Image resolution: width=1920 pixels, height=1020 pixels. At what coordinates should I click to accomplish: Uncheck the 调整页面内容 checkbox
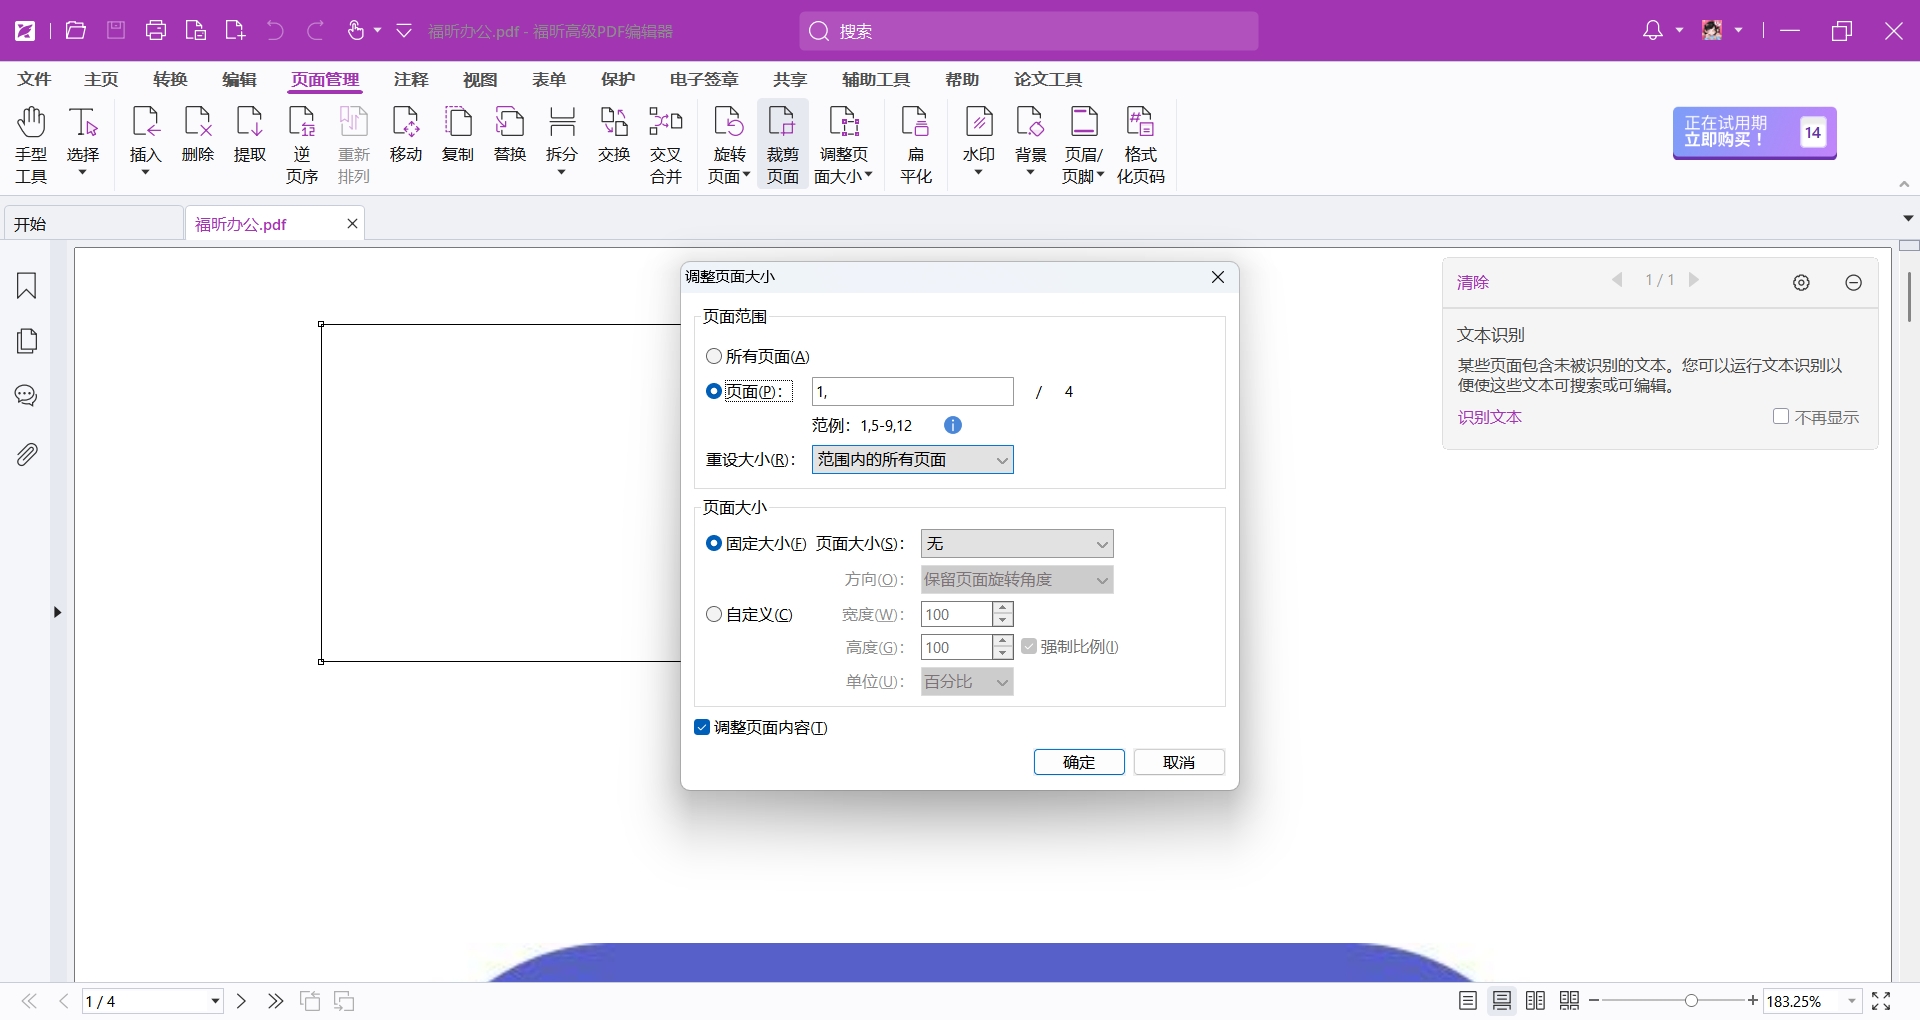pos(702,728)
